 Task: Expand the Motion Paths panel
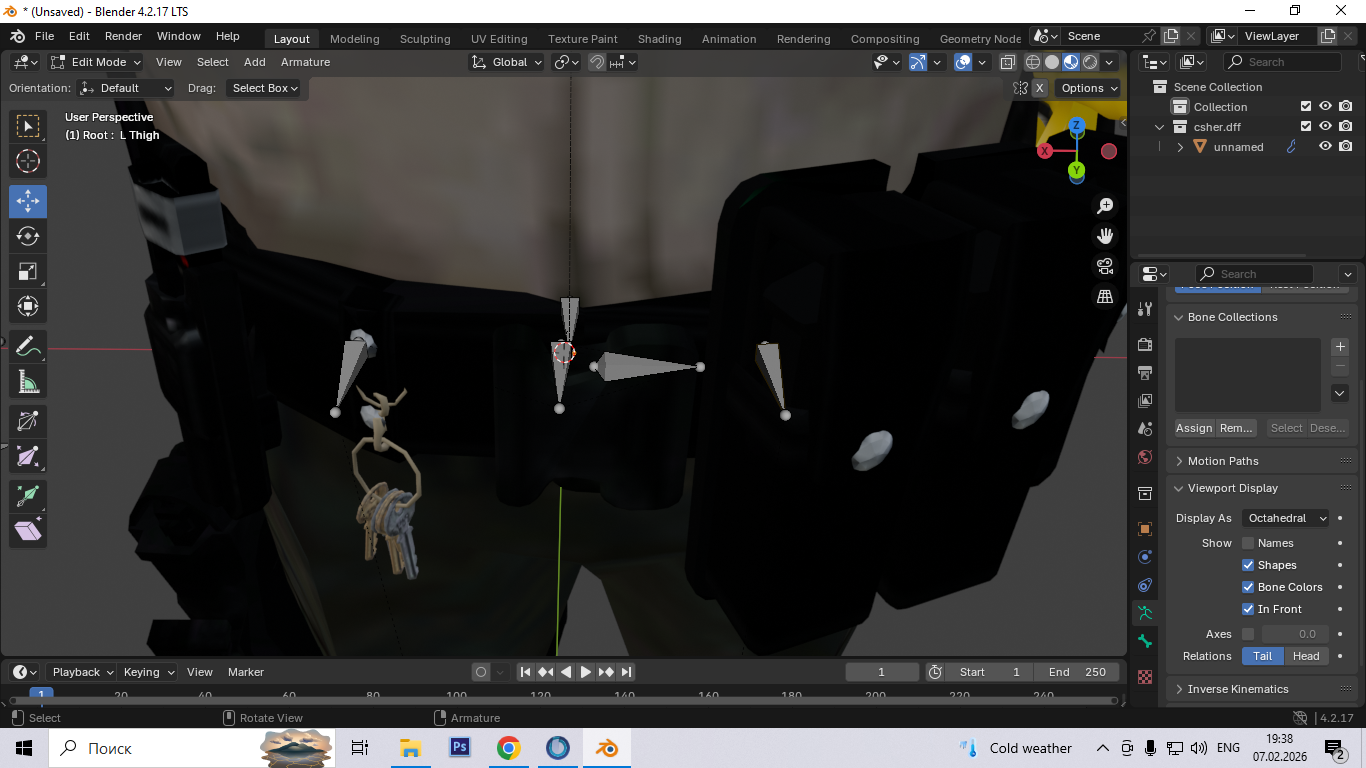point(1223,461)
